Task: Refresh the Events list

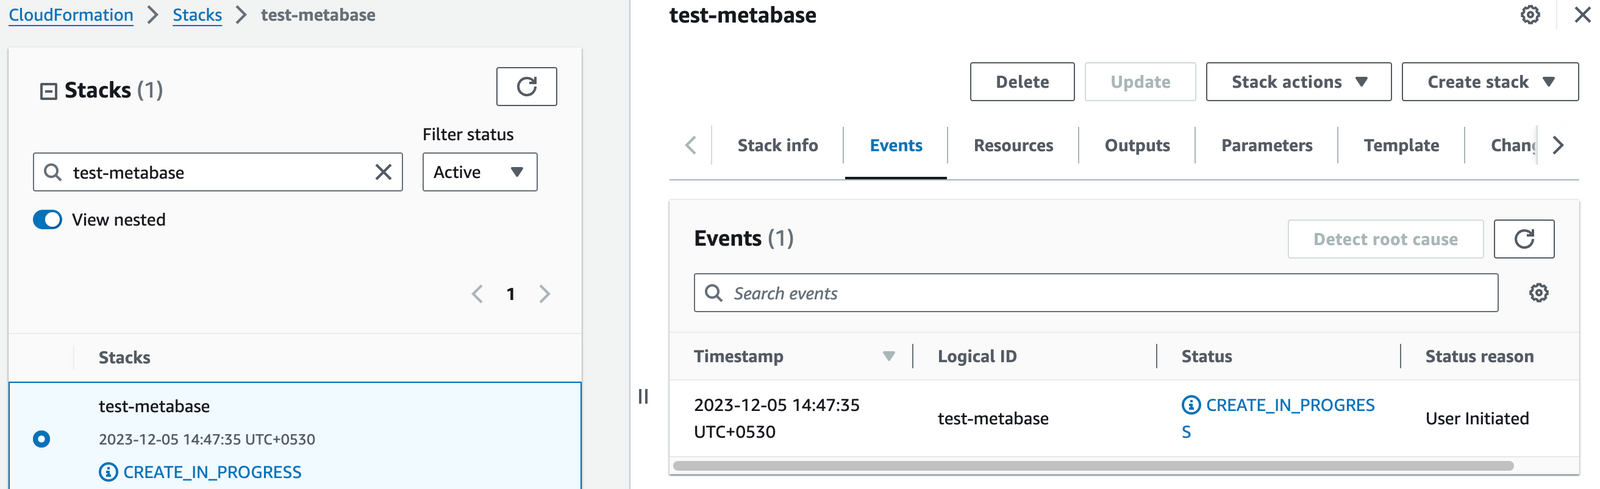Action: click(1524, 239)
